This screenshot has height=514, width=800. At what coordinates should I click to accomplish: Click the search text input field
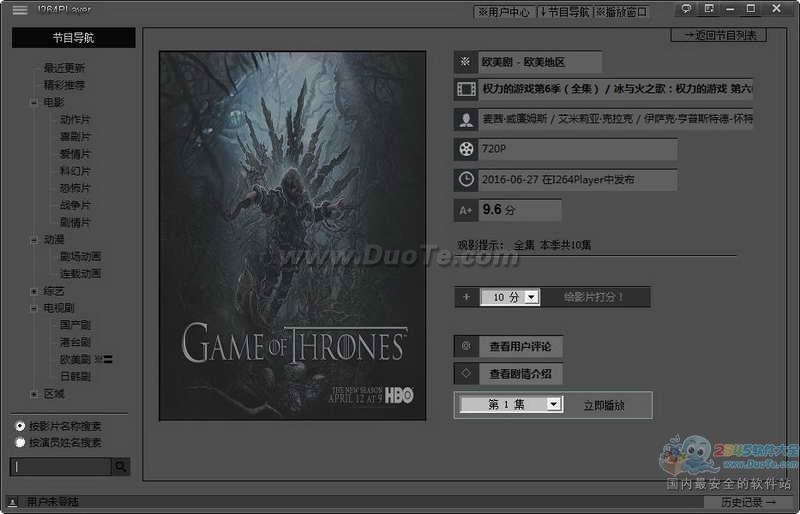pos(61,466)
